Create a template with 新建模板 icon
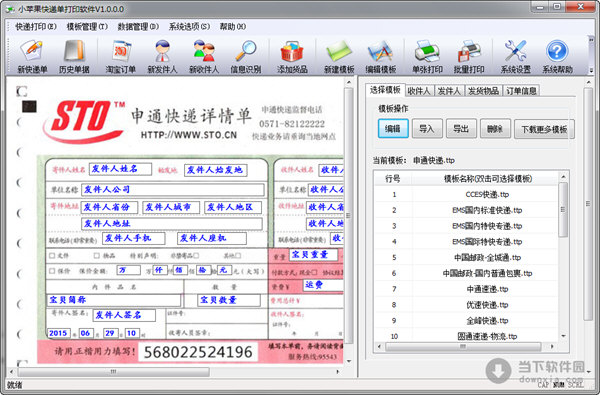 [339, 57]
